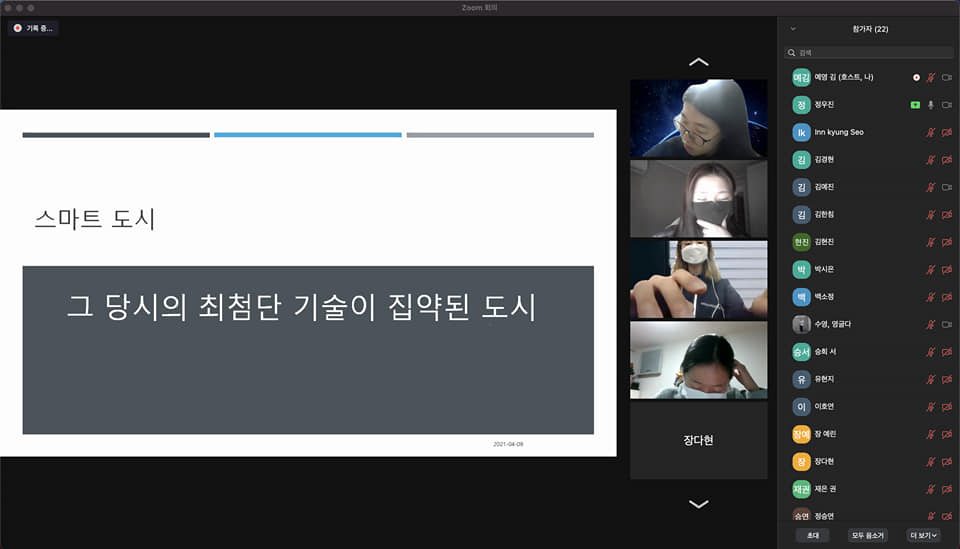Click the 초대 (Invite) button
This screenshot has width=960, height=549.
point(812,536)
